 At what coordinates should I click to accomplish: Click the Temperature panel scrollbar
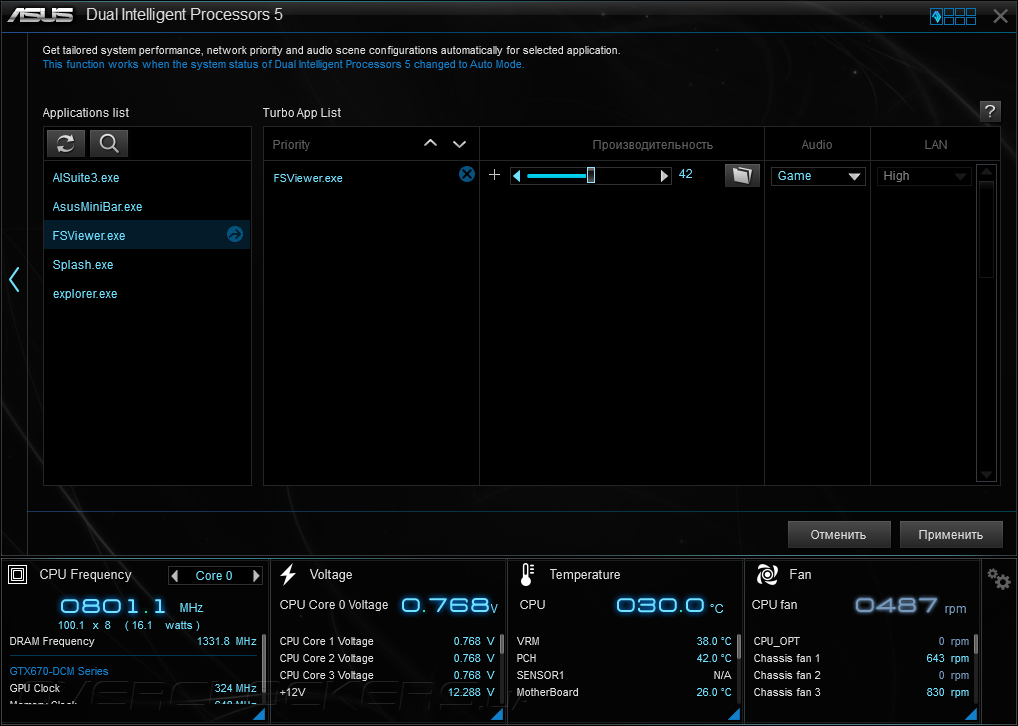739,645
